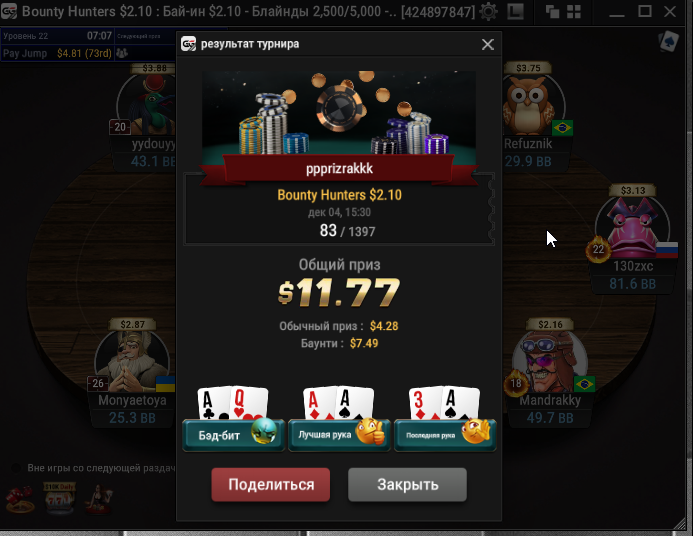Click the Mandrakky pilot avatar
Screen dimensions: 693x536
point(550,362)
